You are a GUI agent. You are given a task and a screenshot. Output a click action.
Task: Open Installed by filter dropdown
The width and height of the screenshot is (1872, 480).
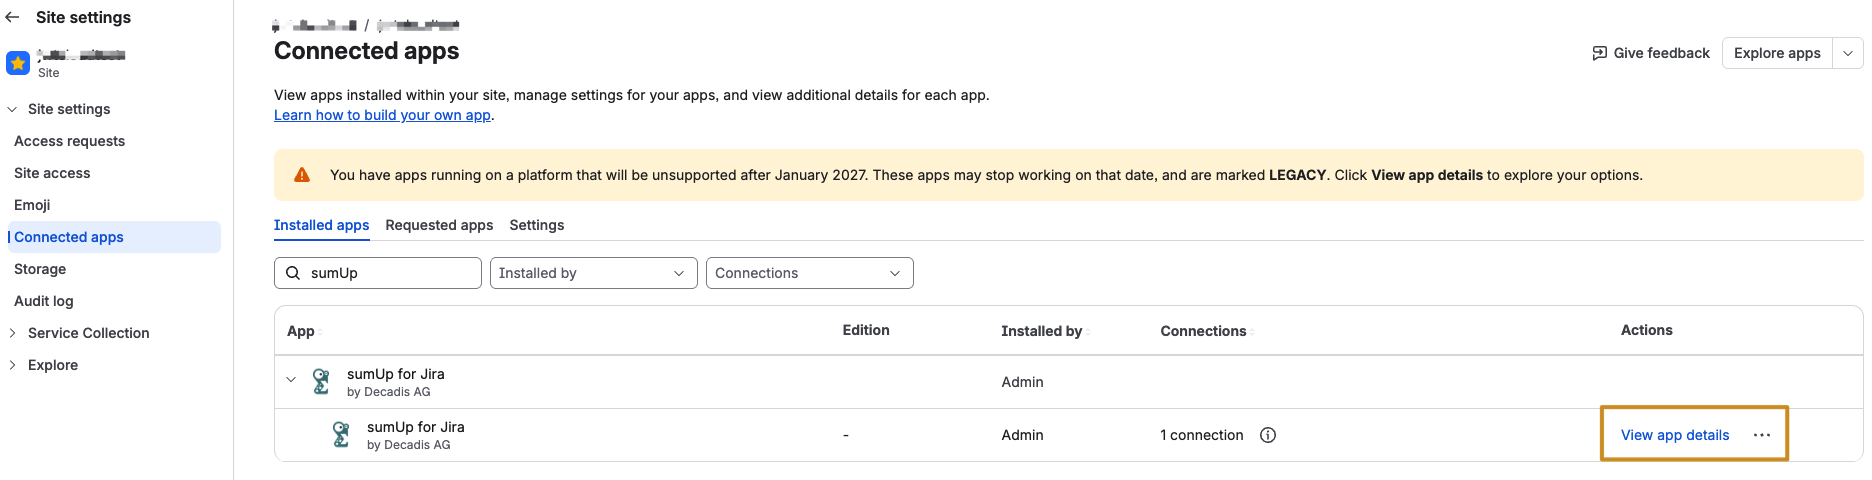point(594,273)
